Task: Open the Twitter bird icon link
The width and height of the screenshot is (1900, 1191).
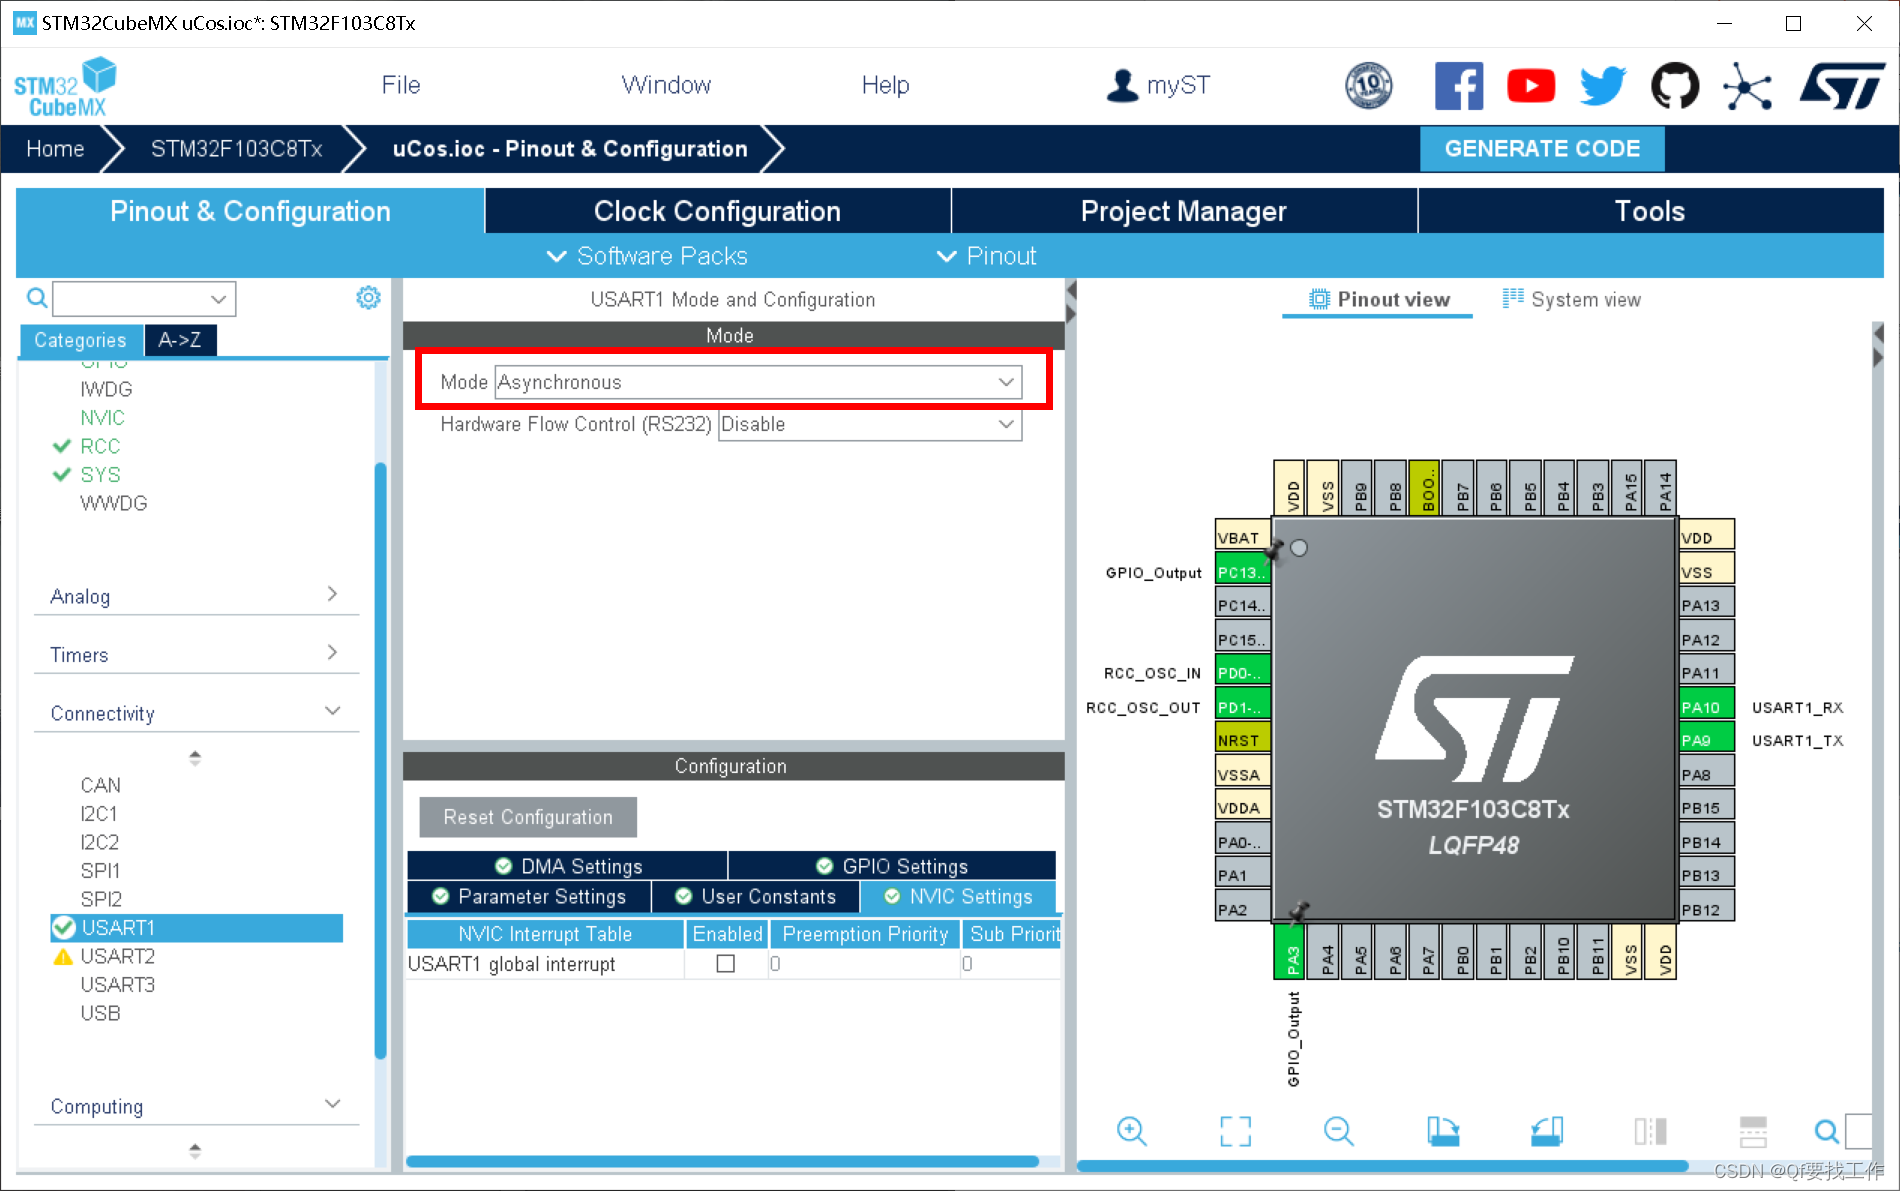Action: tap(1603, 86)
